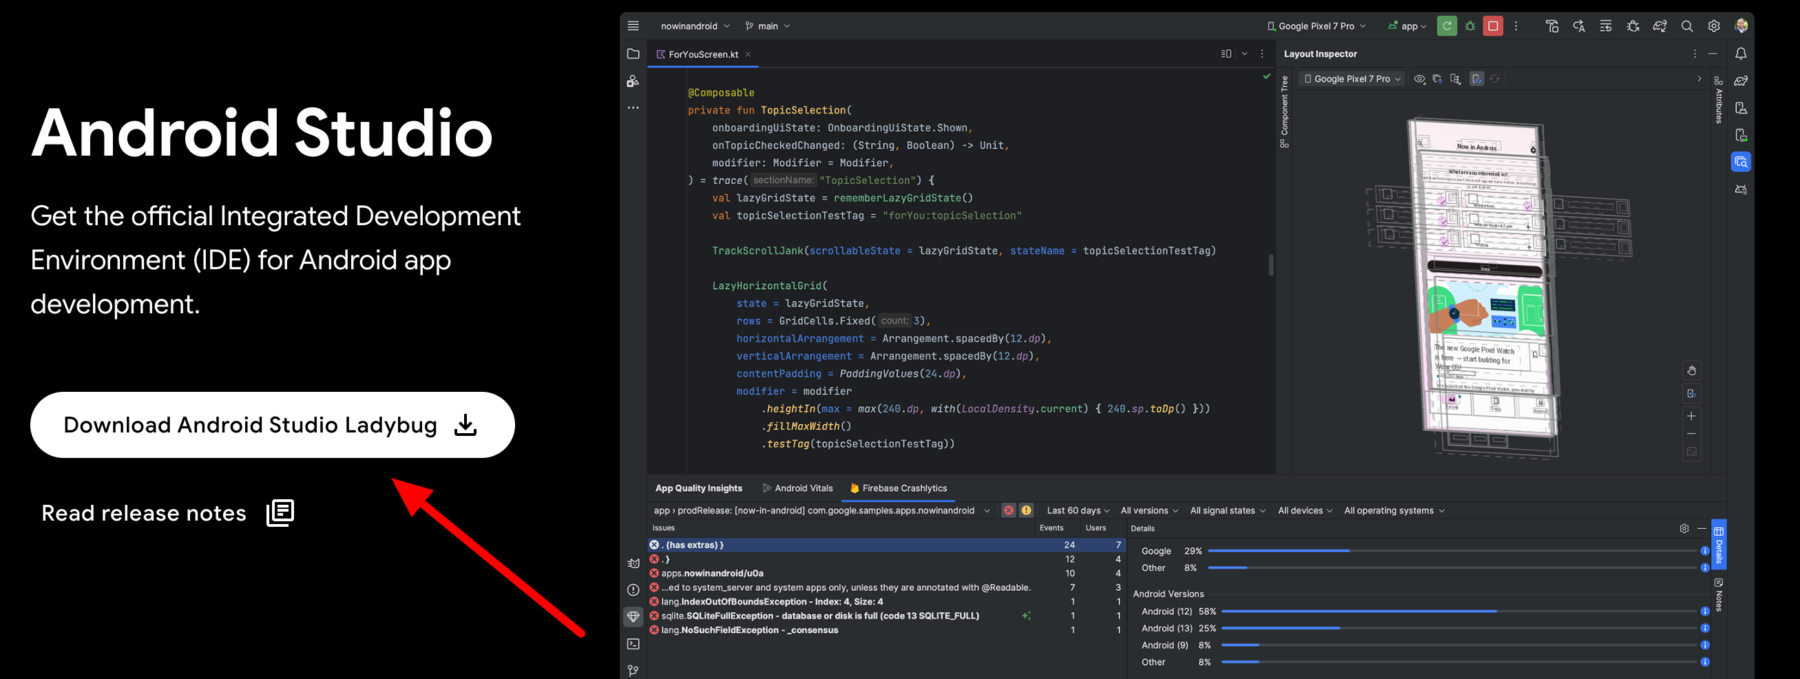This screenshot has width=1800, height=679.
Task: Open the All versions filter dropdown
Action: tap(1149, 510)
